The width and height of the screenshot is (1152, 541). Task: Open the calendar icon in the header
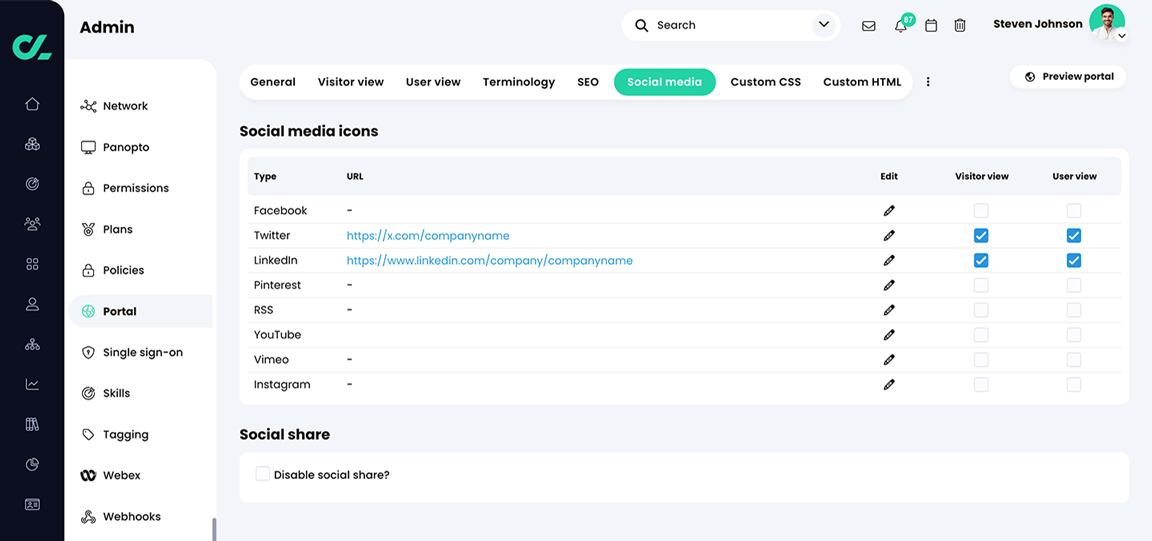click(x=931, y=26)
